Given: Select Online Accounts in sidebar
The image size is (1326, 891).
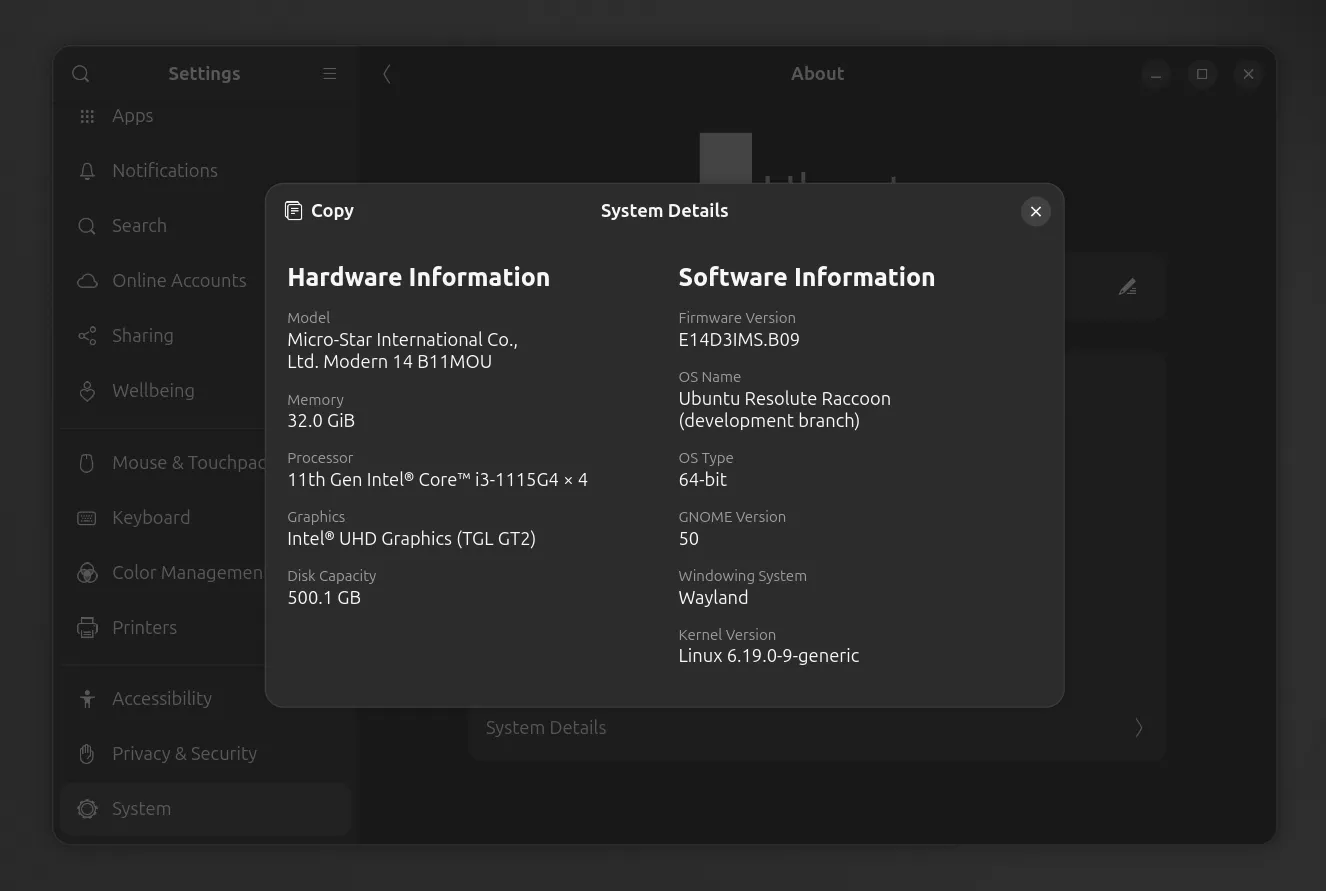Looking at the screenshot, I should (205, 281).
